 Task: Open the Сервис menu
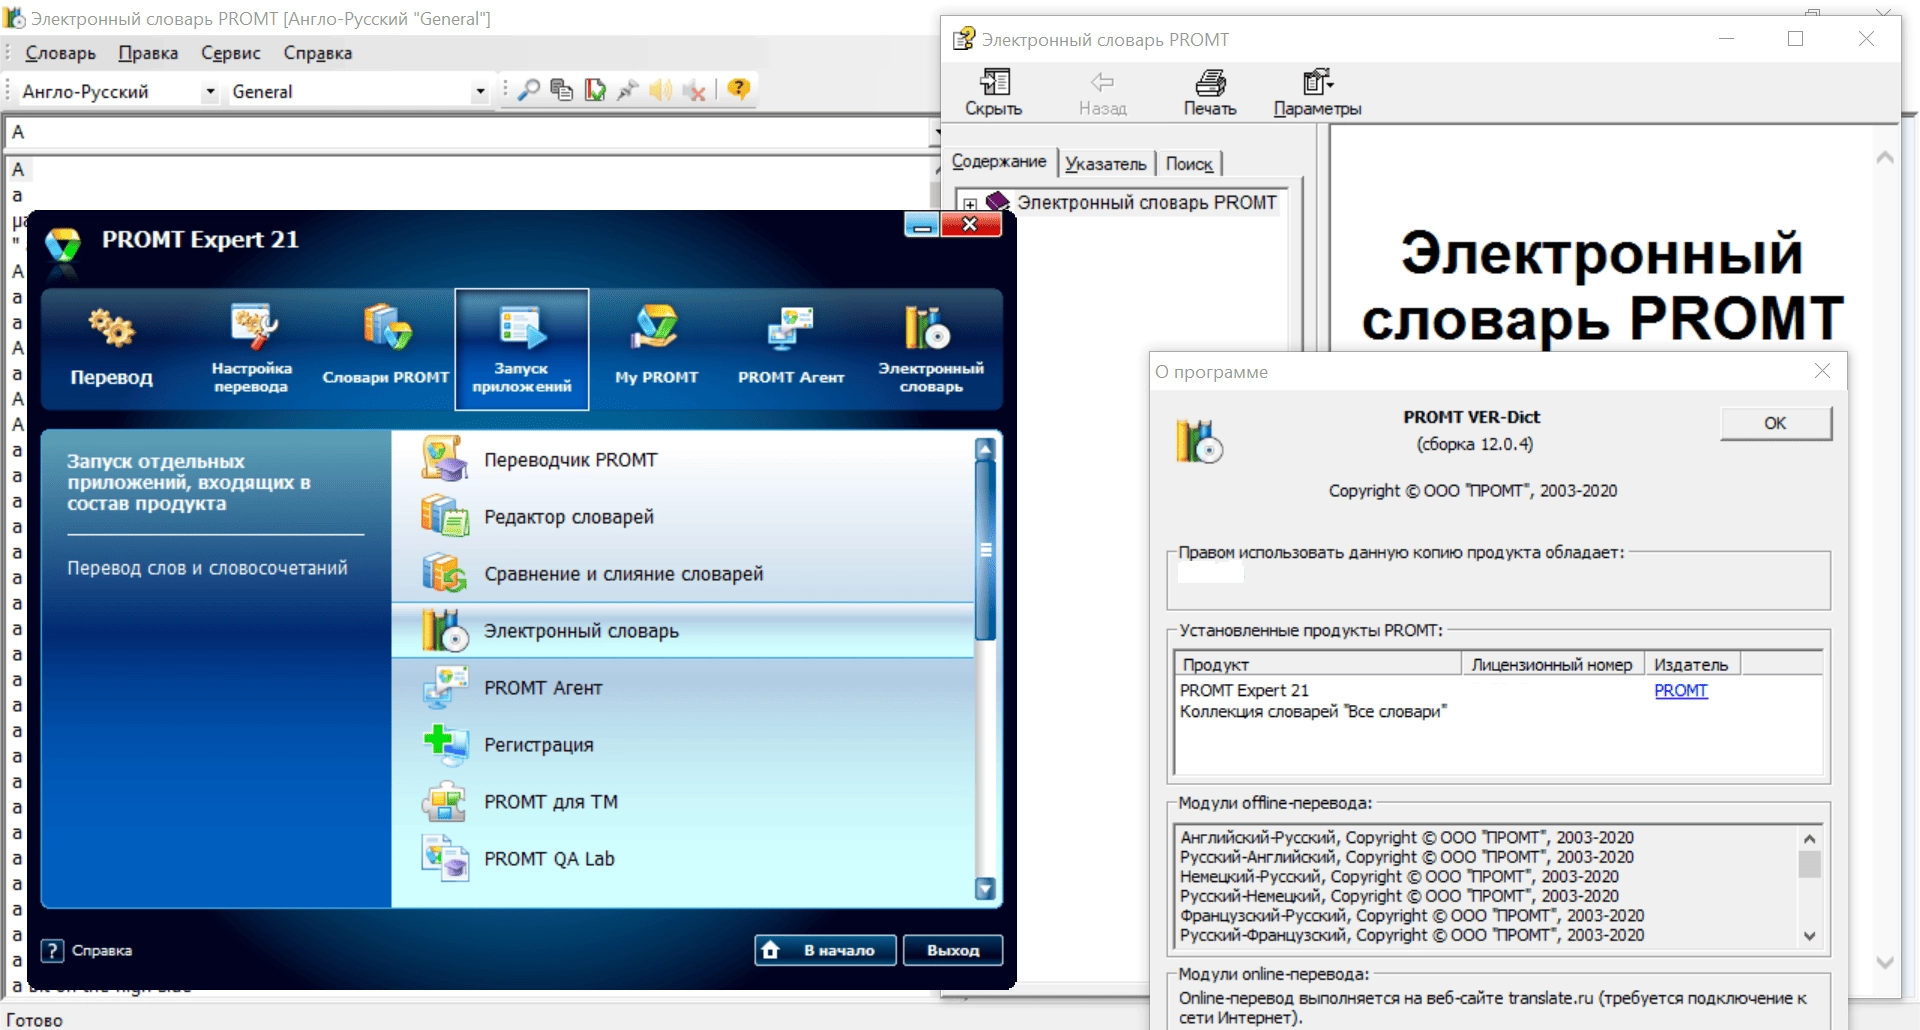[x=230, y=53]
